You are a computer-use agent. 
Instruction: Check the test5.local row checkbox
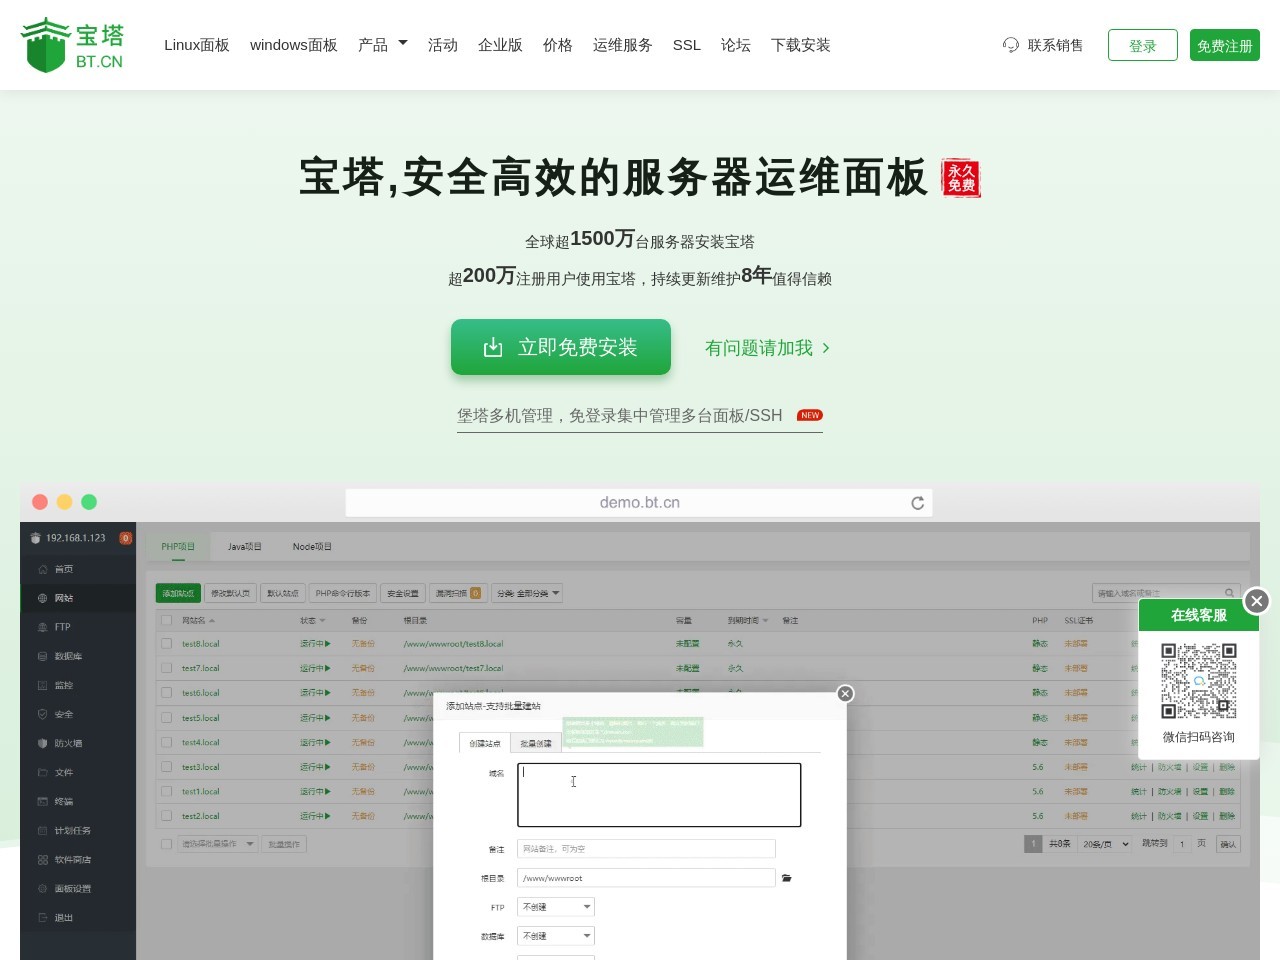(x=167, y=718)
